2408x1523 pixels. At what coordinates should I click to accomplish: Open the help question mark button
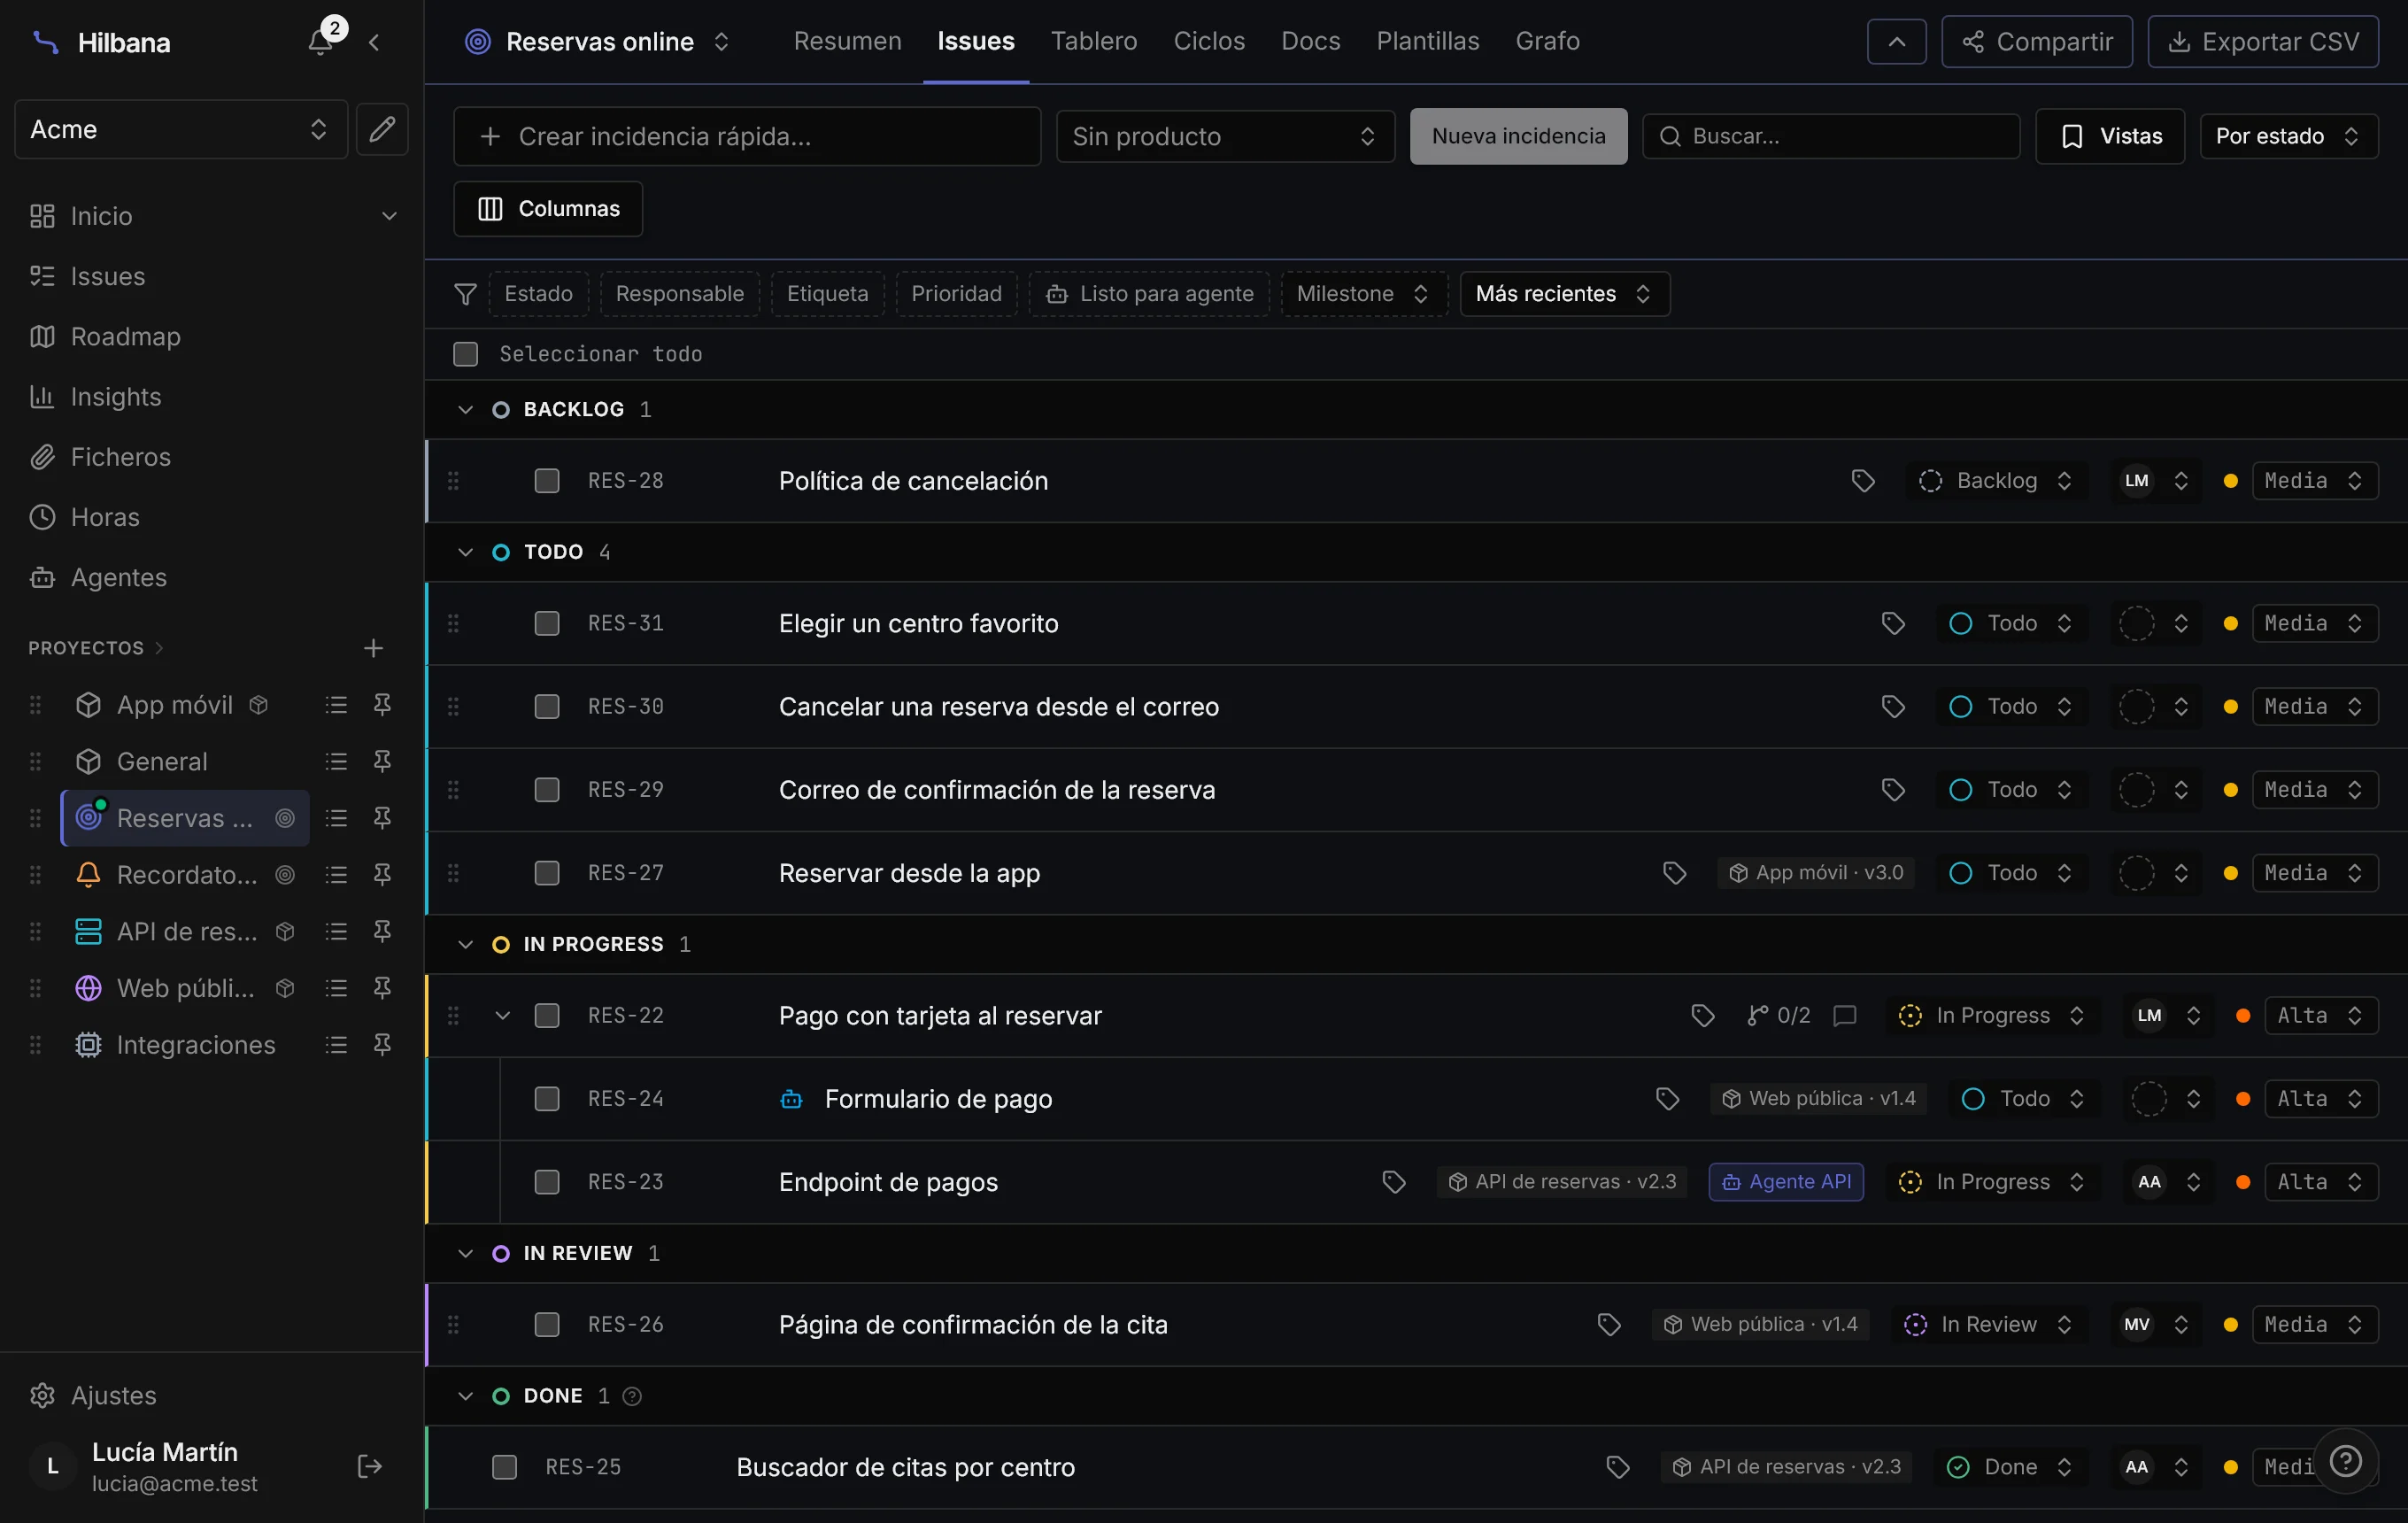click(x=2346, y=1462)
